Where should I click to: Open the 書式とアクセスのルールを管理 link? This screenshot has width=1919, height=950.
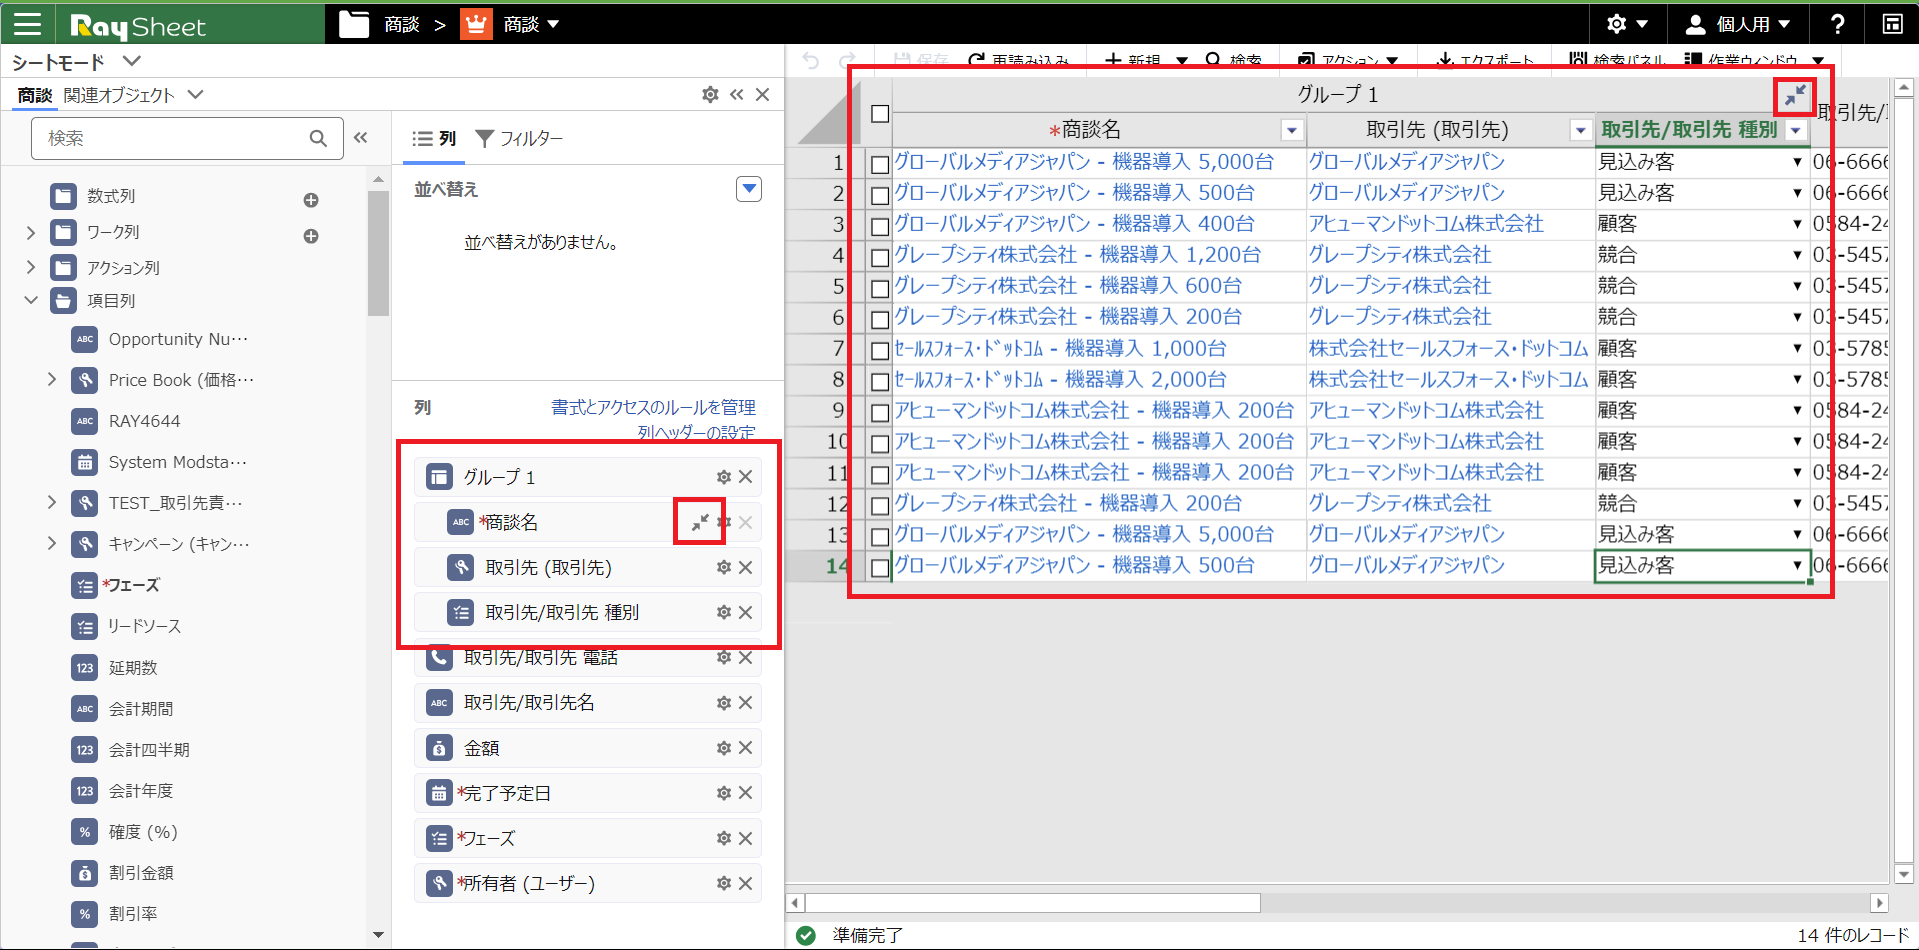tap(653, 407)
